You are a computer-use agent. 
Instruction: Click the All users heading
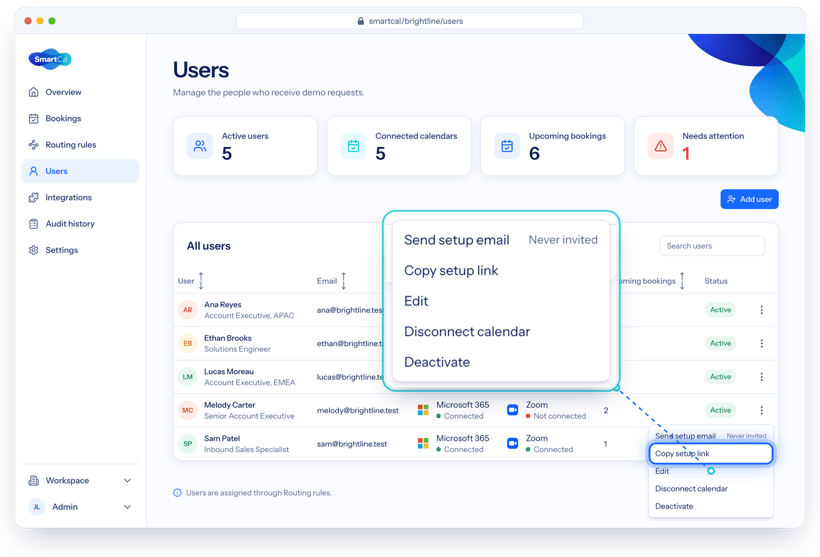(x=209, y=246)
